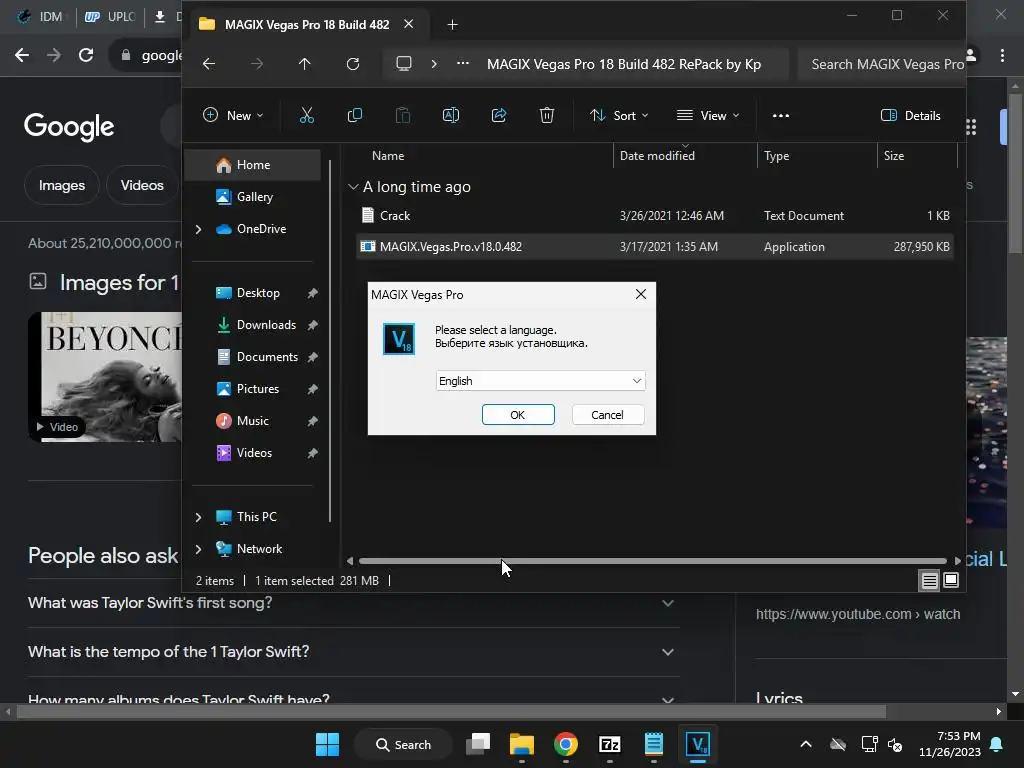Refresh the Explorer folder view
Screen dimensions: 1024x768
point(353,64)
